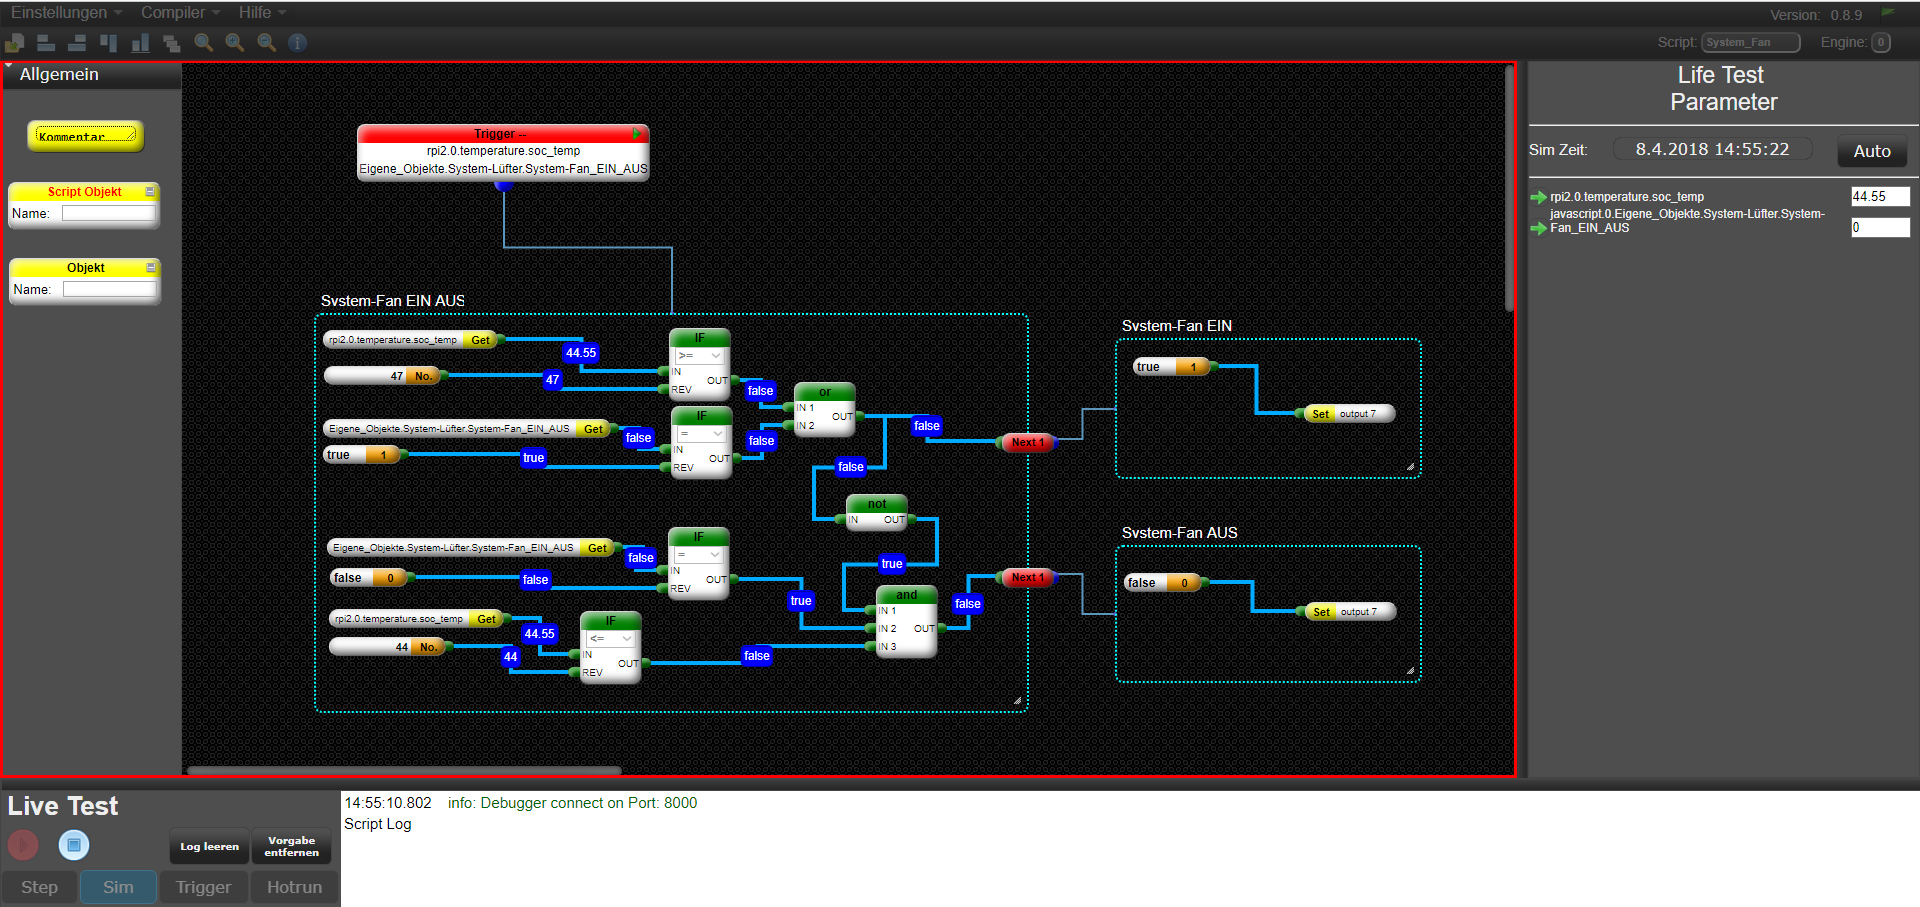Open the '=' comparison dropdown in second IF block
This screenshot has height=907, width=1920.
(701, 434)
